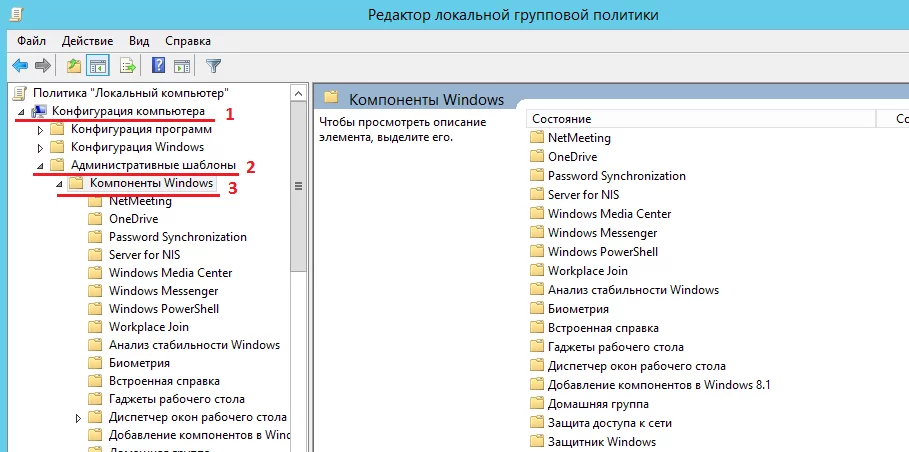
Task: Click the Forward arrow toolbar icon
Action: (x=43, y=66)
